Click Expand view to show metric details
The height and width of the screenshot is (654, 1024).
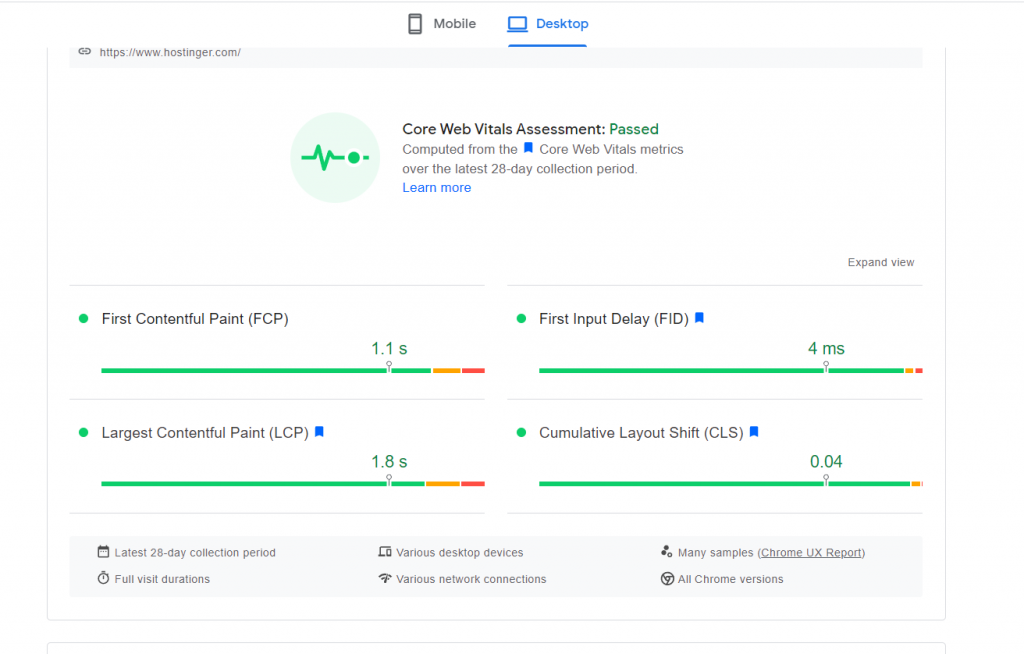pyautogui.click(x=881, y=262)
